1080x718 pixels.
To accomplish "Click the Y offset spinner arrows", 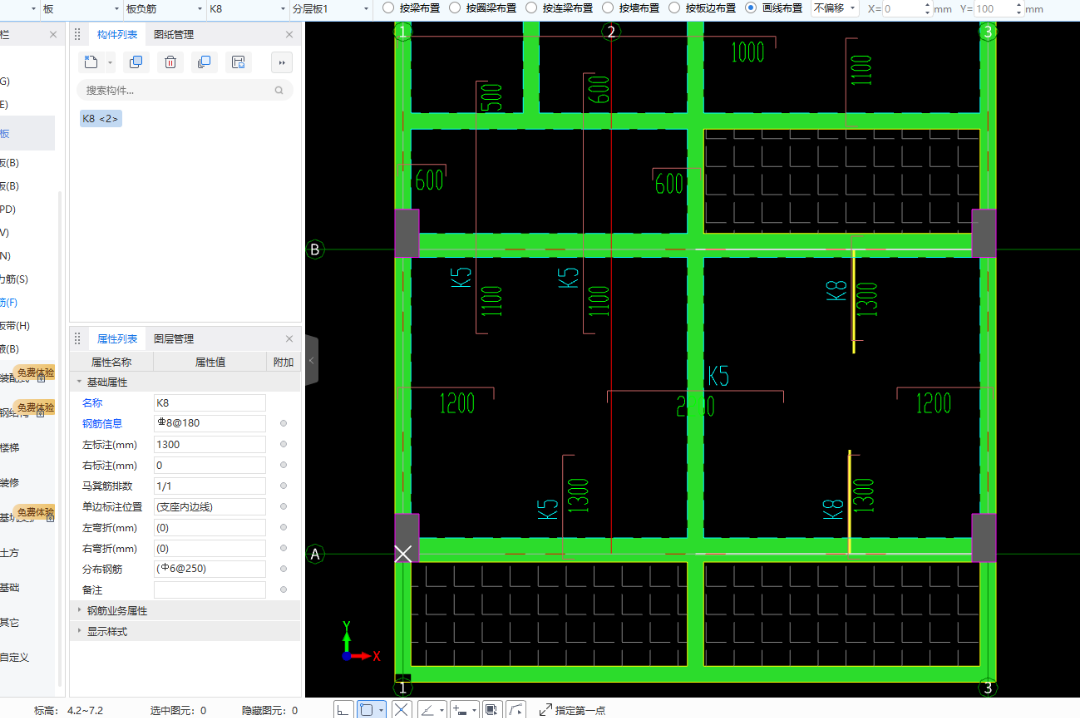I will point(1019,9).
